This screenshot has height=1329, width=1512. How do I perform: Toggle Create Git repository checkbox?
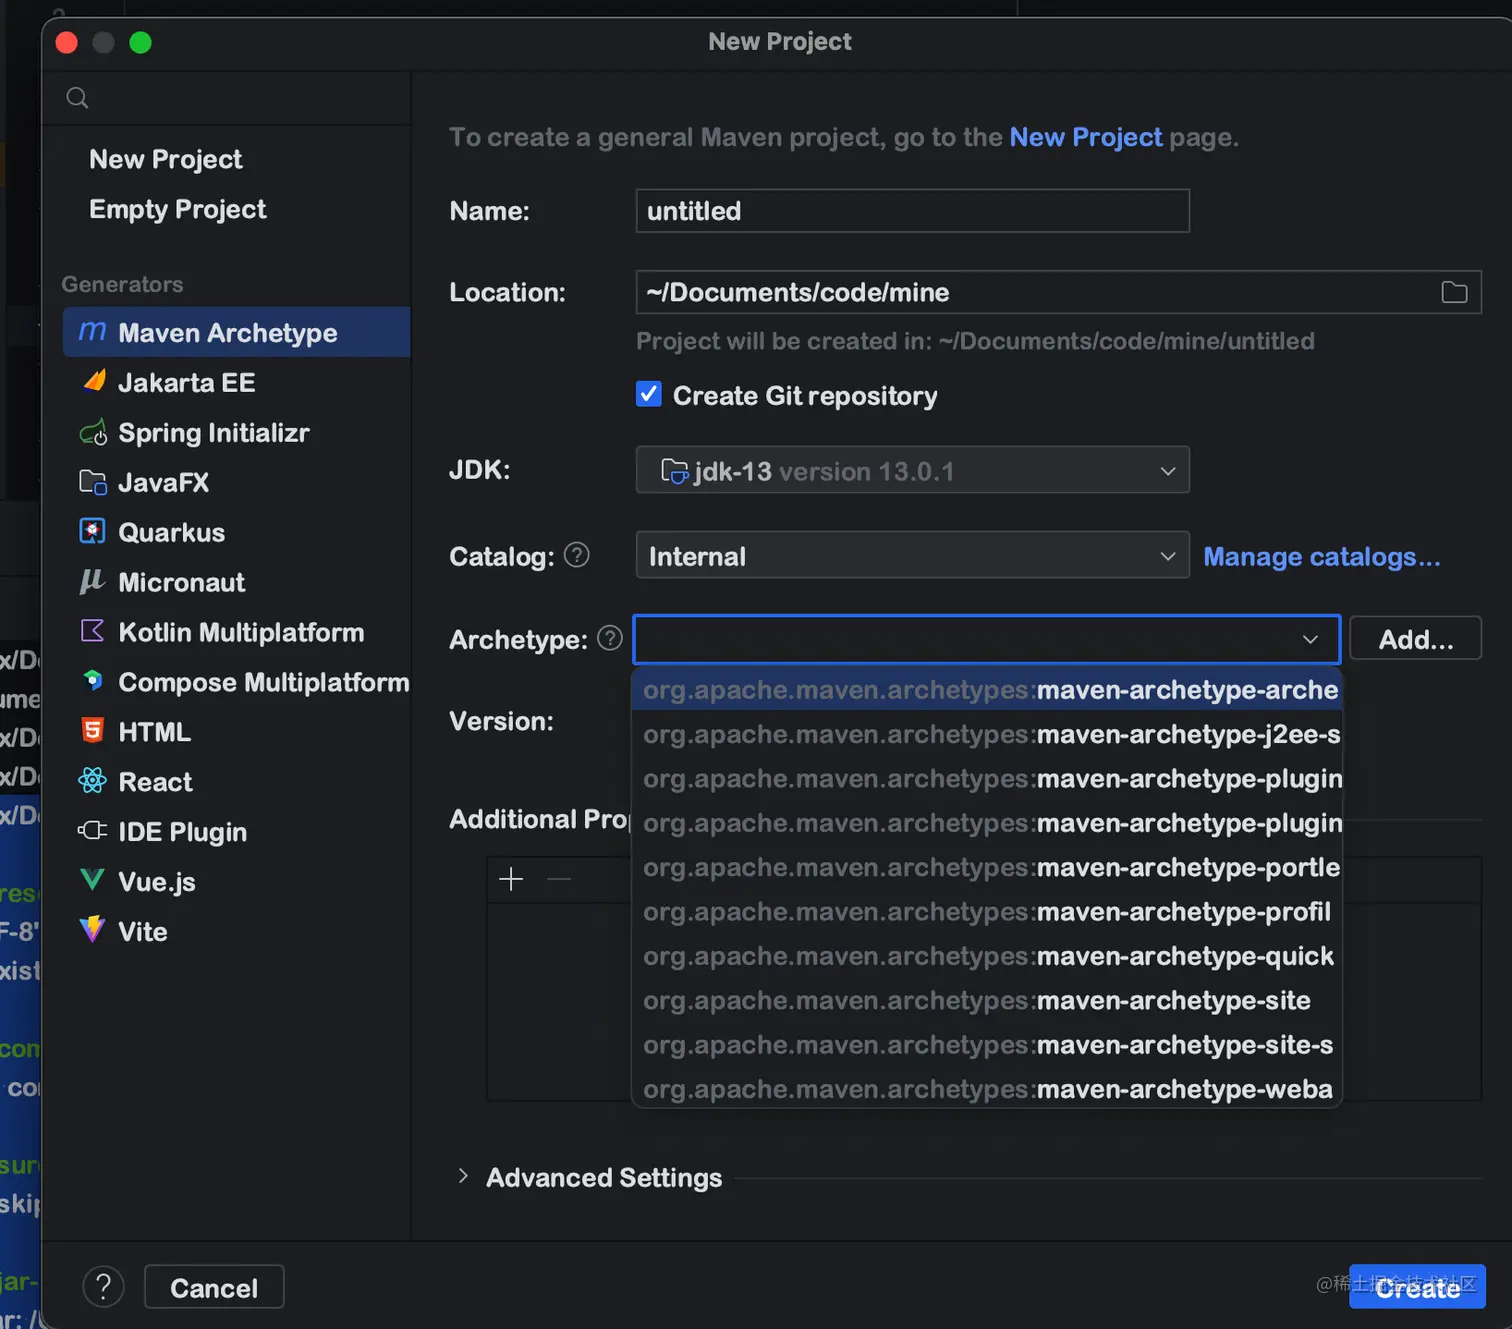(x=649, y=394)
